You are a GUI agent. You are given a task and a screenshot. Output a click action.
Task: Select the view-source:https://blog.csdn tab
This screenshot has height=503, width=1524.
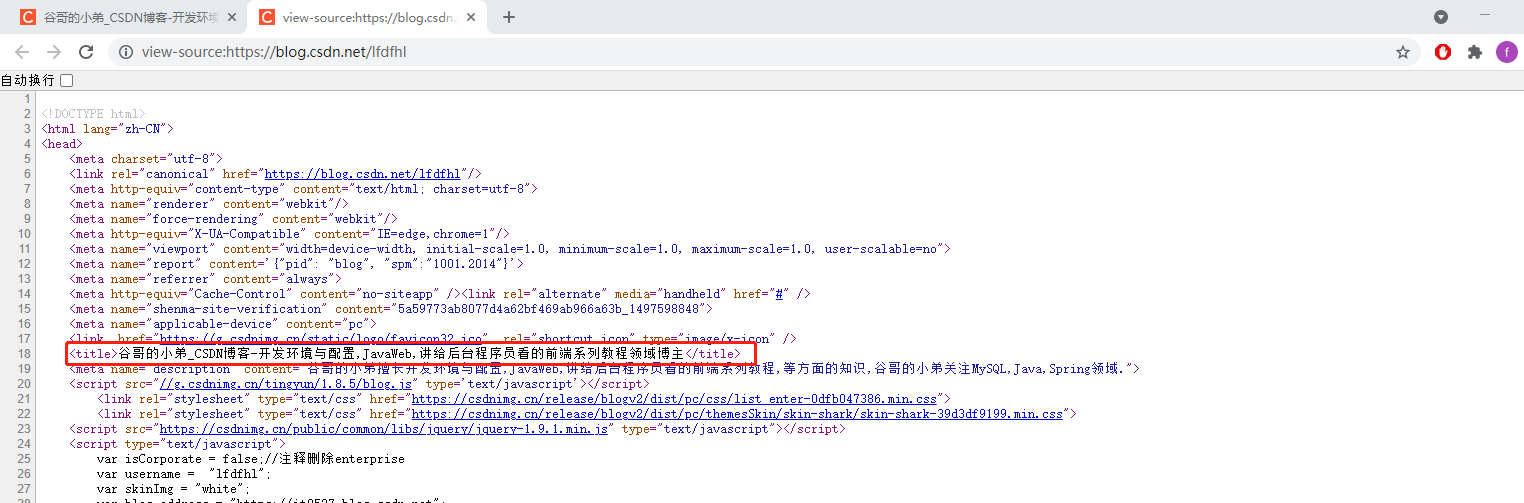point(368,17)
